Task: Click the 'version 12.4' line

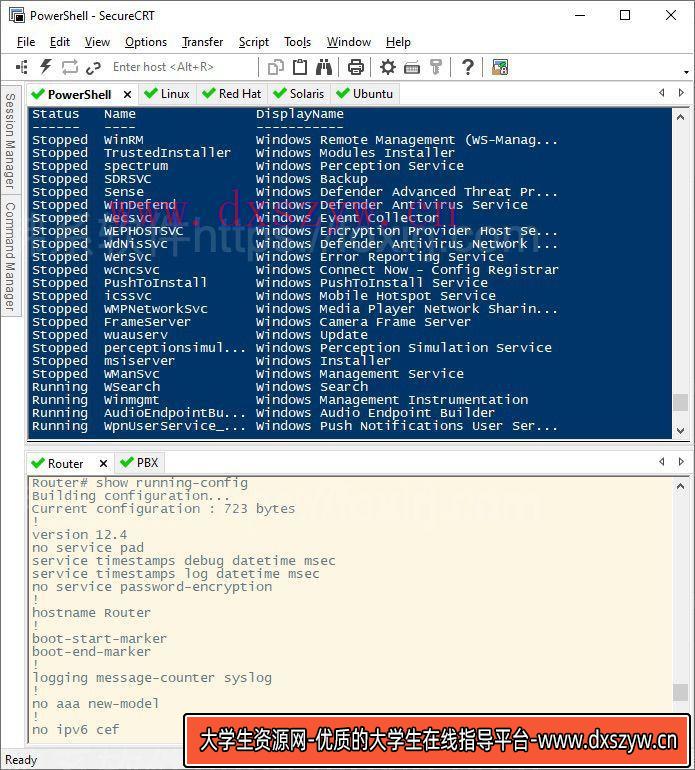Action: 80,535
